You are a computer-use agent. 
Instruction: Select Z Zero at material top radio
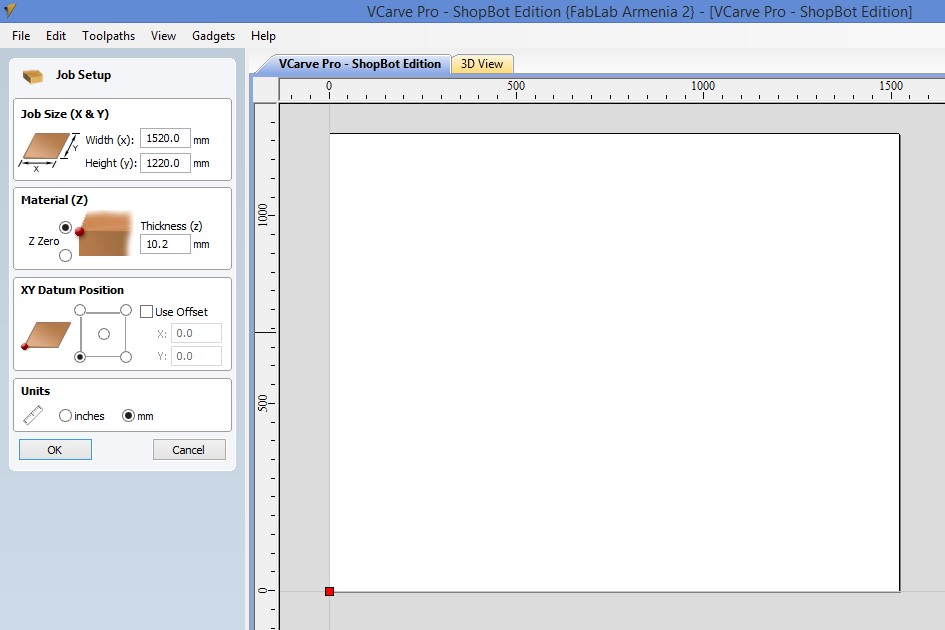[65, 228]
